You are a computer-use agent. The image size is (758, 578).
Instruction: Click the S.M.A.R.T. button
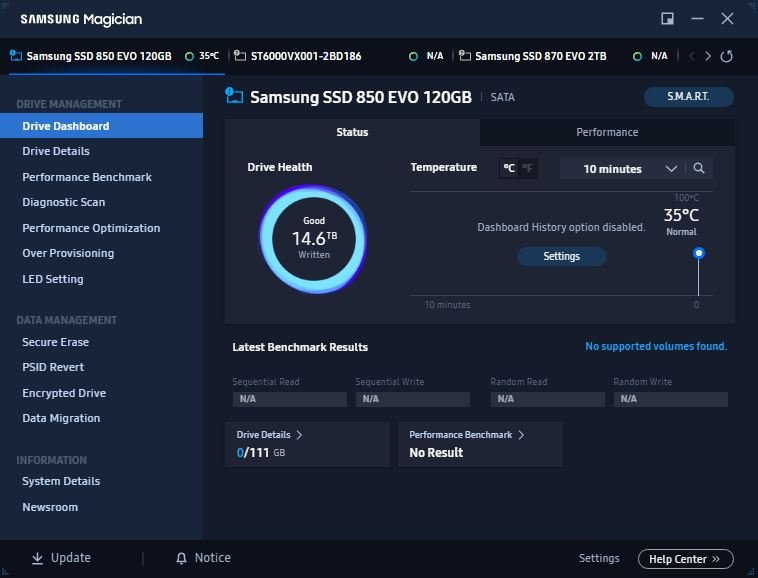[x=688, y=97]
